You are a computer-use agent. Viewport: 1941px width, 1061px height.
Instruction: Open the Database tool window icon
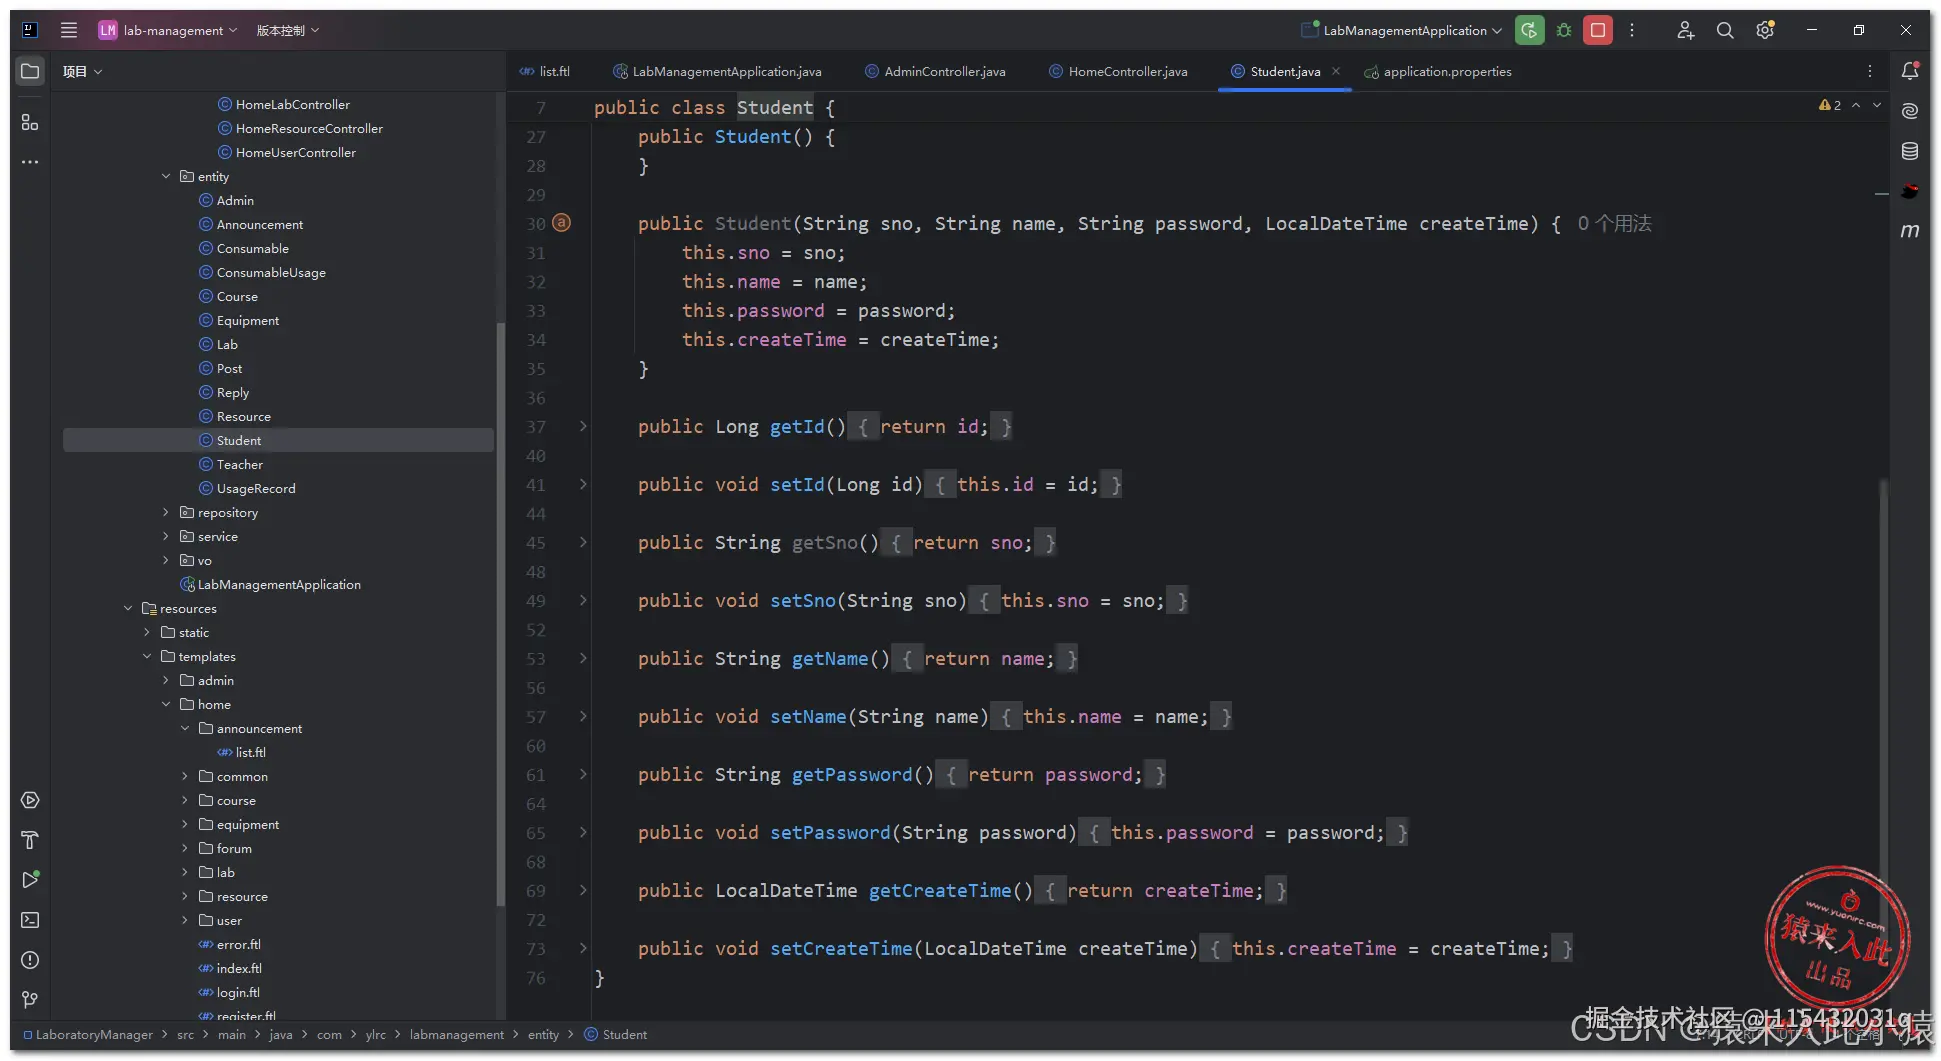[1910, 151]
